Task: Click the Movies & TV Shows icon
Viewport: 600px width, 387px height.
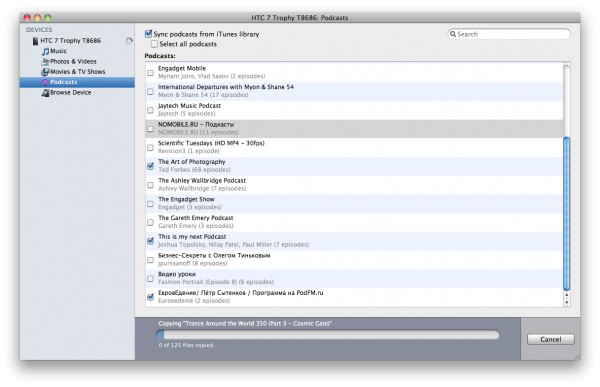Action: click(45, 72)
